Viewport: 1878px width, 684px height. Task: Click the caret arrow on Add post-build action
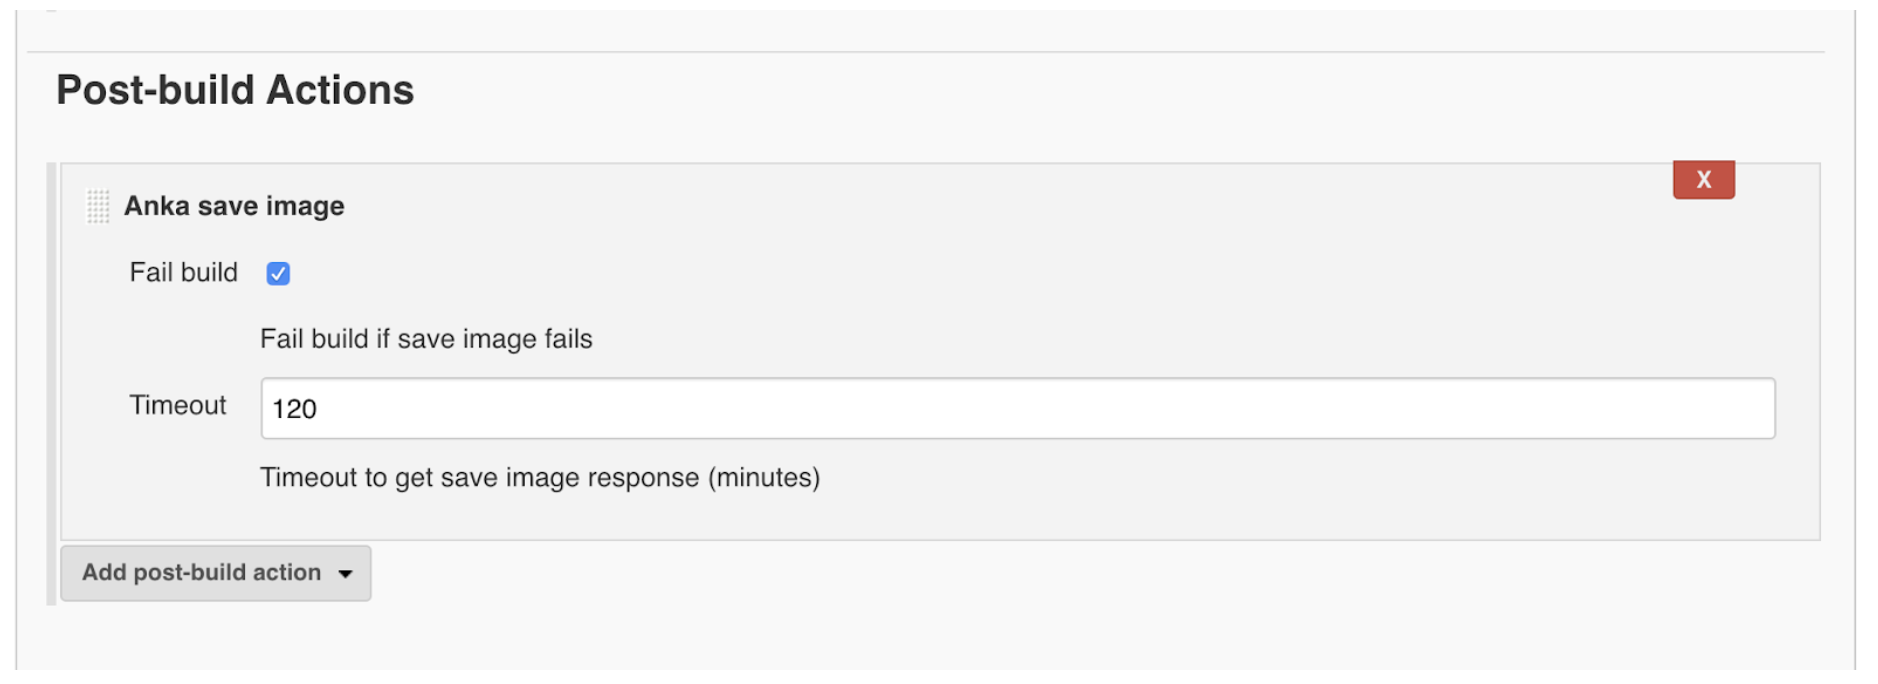point(345,574)
